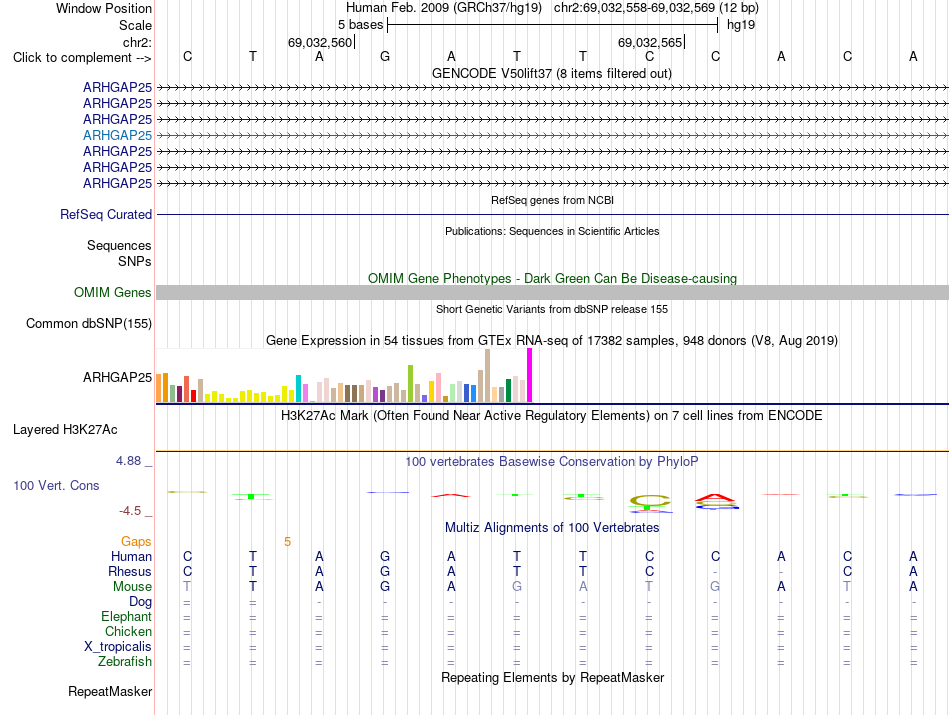Open the OMIM Gene Phenotypes track title
The height and width of the screenshot is (715, 950).
553,279
